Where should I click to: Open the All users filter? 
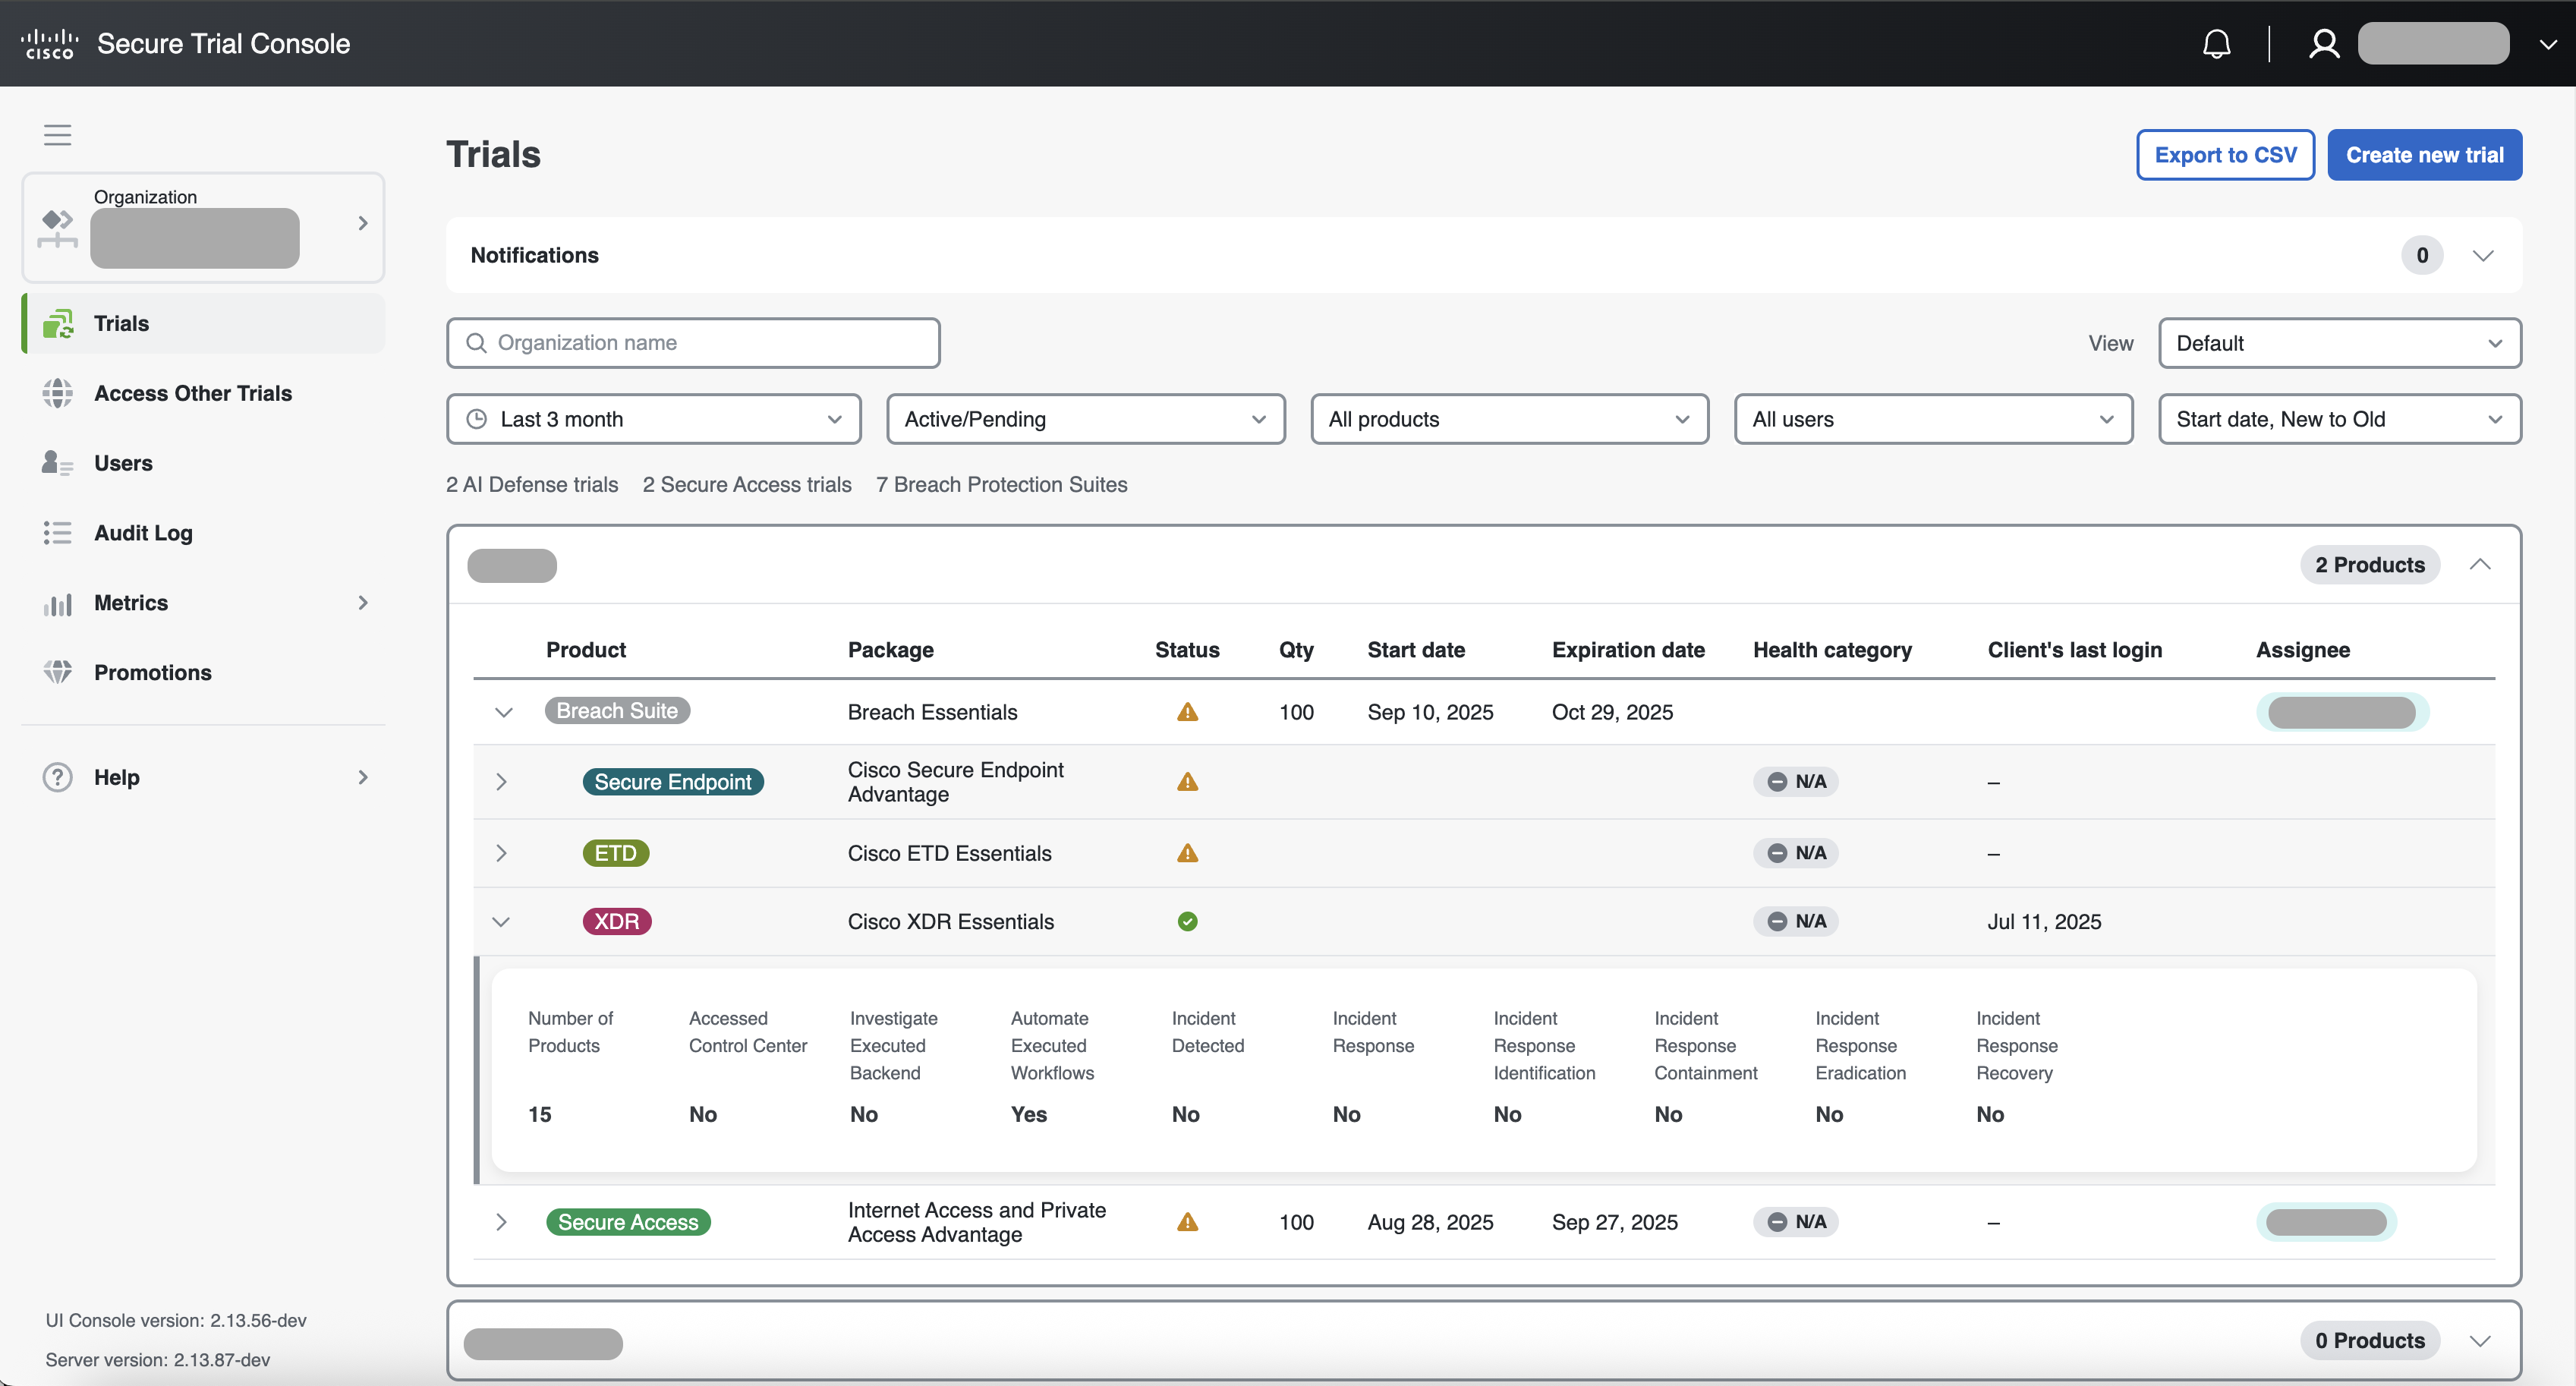[x=1933, y=419]
